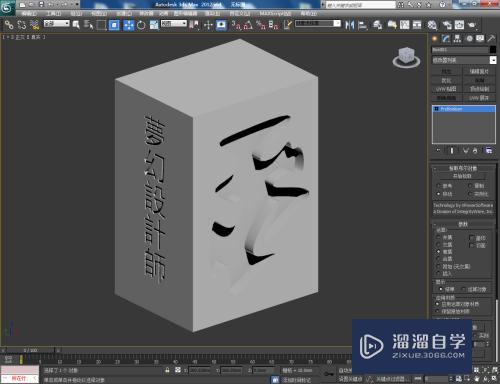The width and height of the screenshot is (500, 384).
Task: Activate Bind to Space Warp tool
Action: pos(34,25)
